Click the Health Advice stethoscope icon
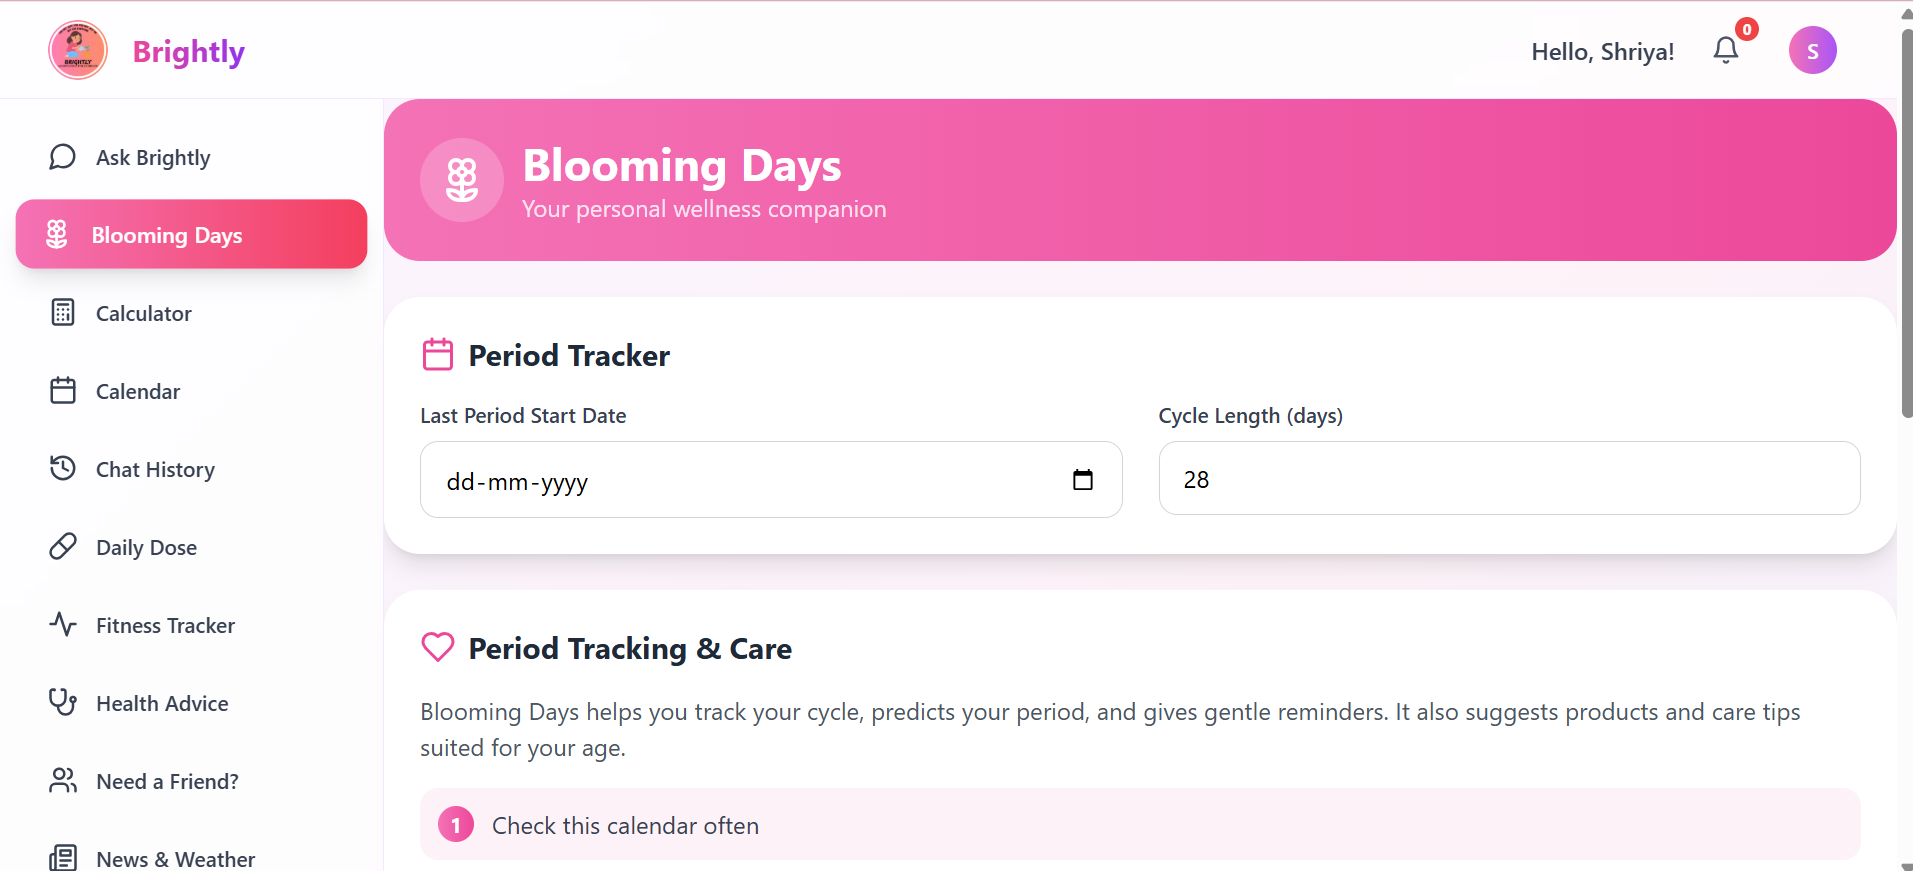Image resolution: width=1913 pixels, height=871 pixels. (62, 702)
